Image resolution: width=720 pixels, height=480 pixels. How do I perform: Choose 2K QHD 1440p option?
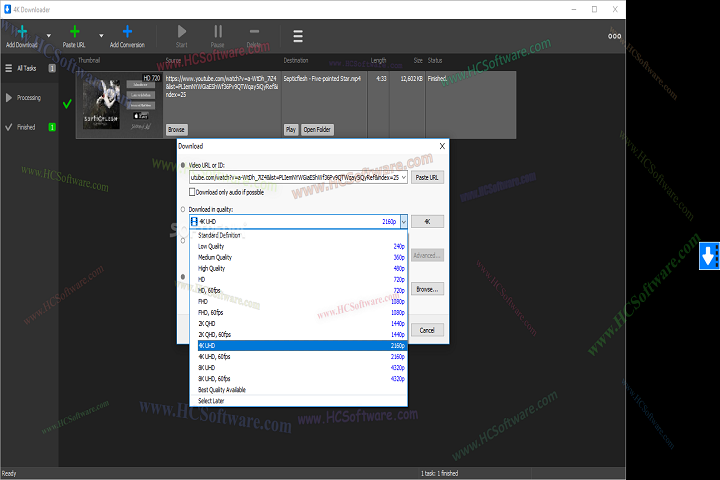coord(298,323)
